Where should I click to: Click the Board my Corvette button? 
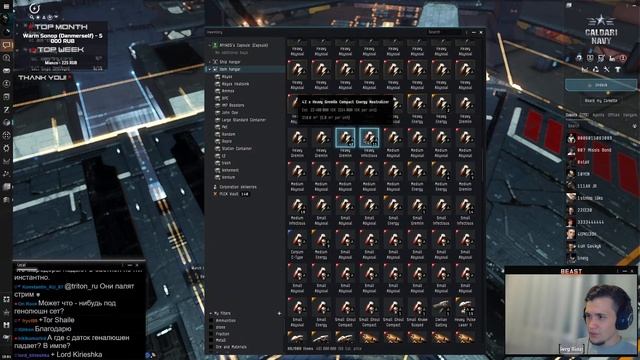[x=601, y=101]
